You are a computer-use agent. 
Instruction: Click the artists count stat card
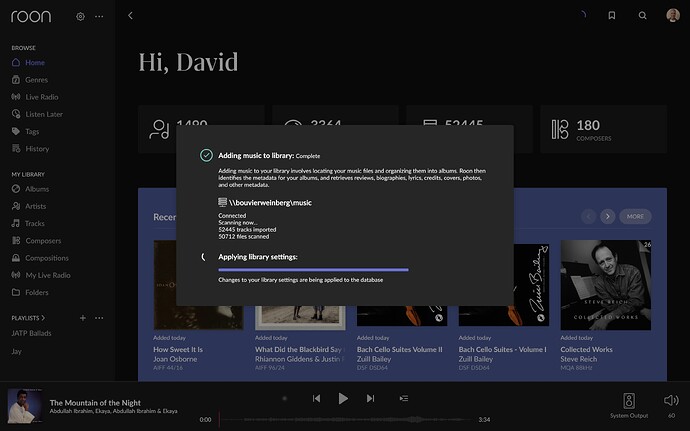pyautogui.click(x=201, y=116)
